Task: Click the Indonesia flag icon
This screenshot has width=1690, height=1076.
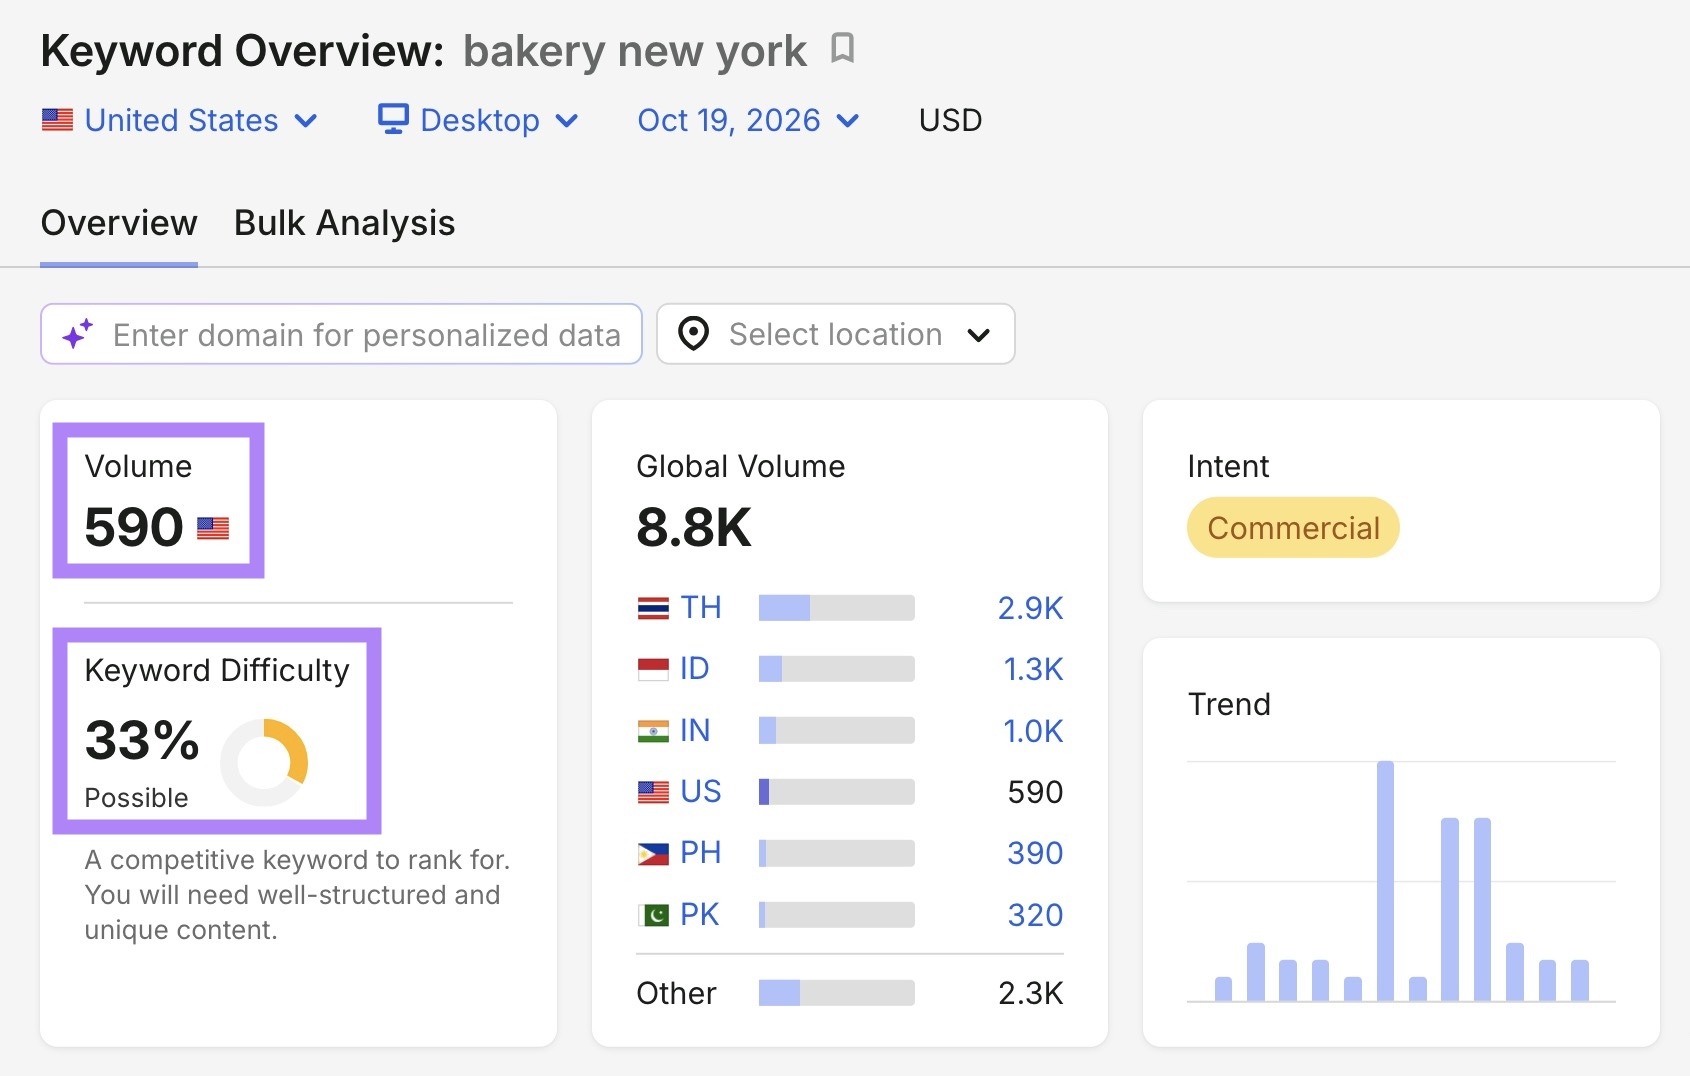Action: pyautogui.click(x=653, y=669)
